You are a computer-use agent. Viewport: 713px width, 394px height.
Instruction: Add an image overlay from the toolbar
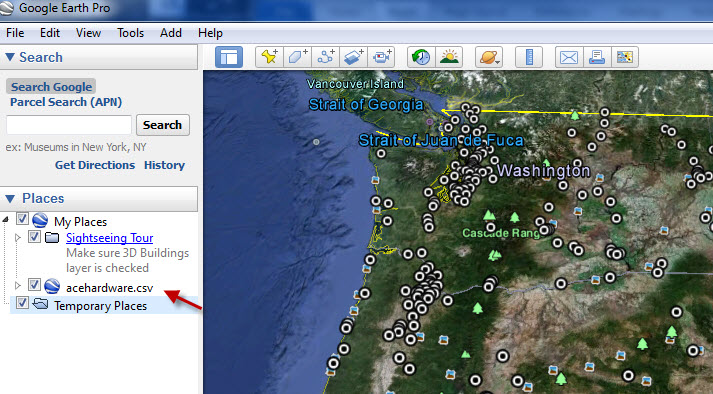point(353,57)
